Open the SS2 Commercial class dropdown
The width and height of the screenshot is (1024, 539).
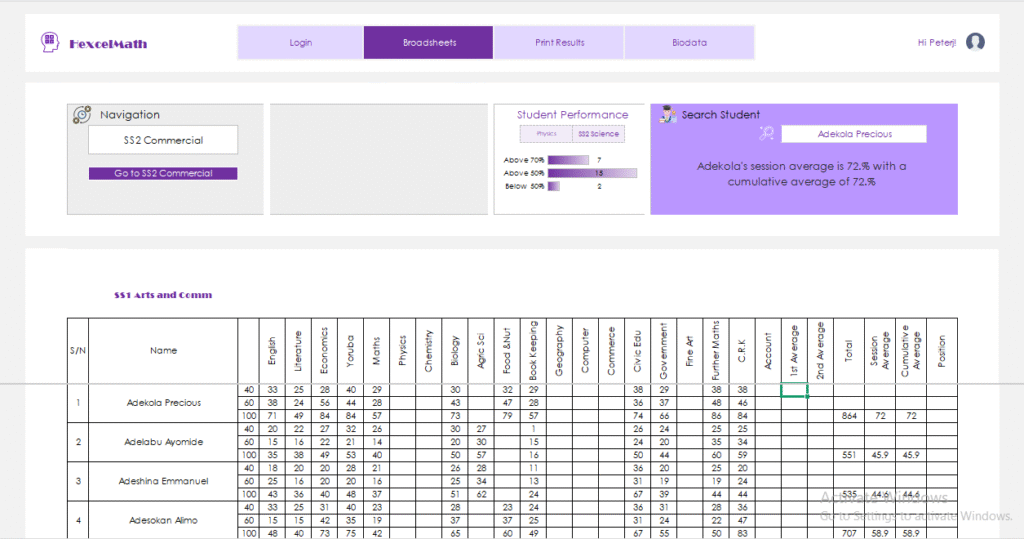click(163, 140)
